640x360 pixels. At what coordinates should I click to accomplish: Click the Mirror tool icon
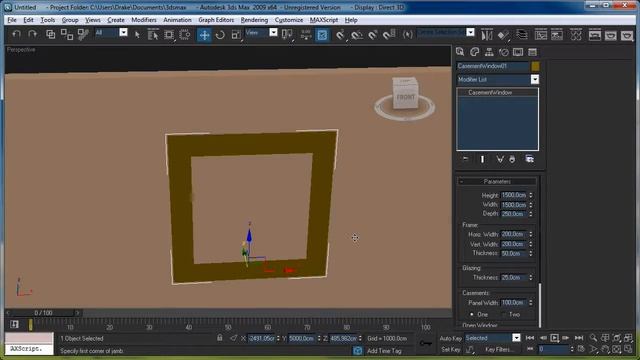tap(487, 35)
